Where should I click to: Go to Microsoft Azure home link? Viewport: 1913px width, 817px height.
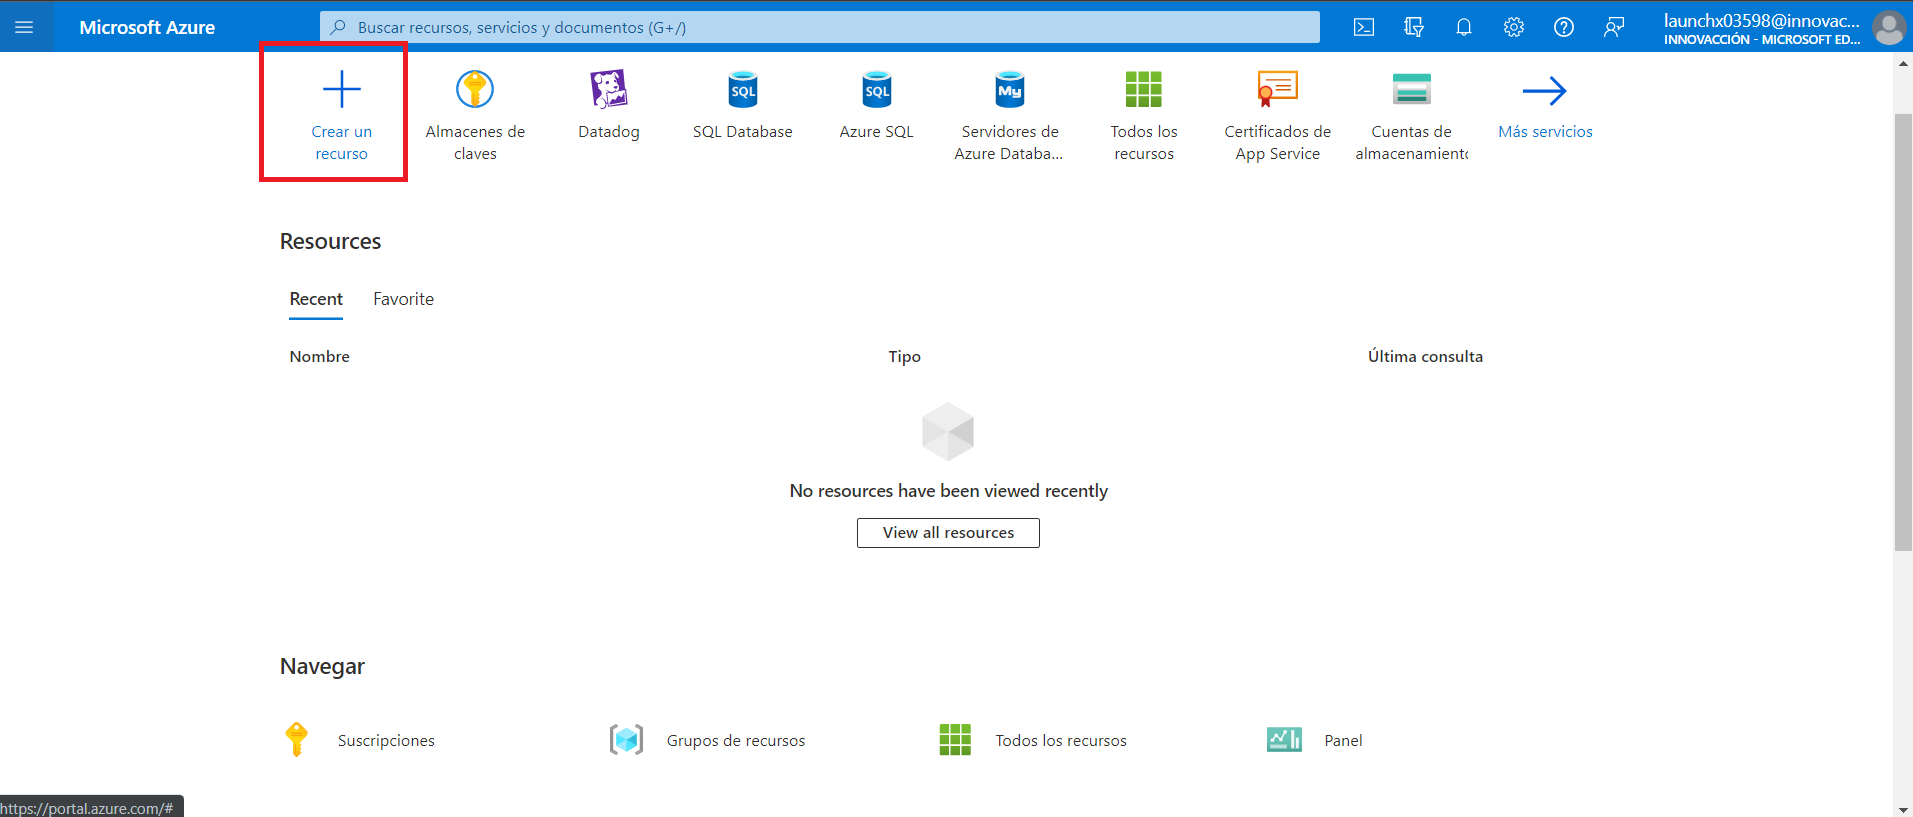tap(147, 27)
